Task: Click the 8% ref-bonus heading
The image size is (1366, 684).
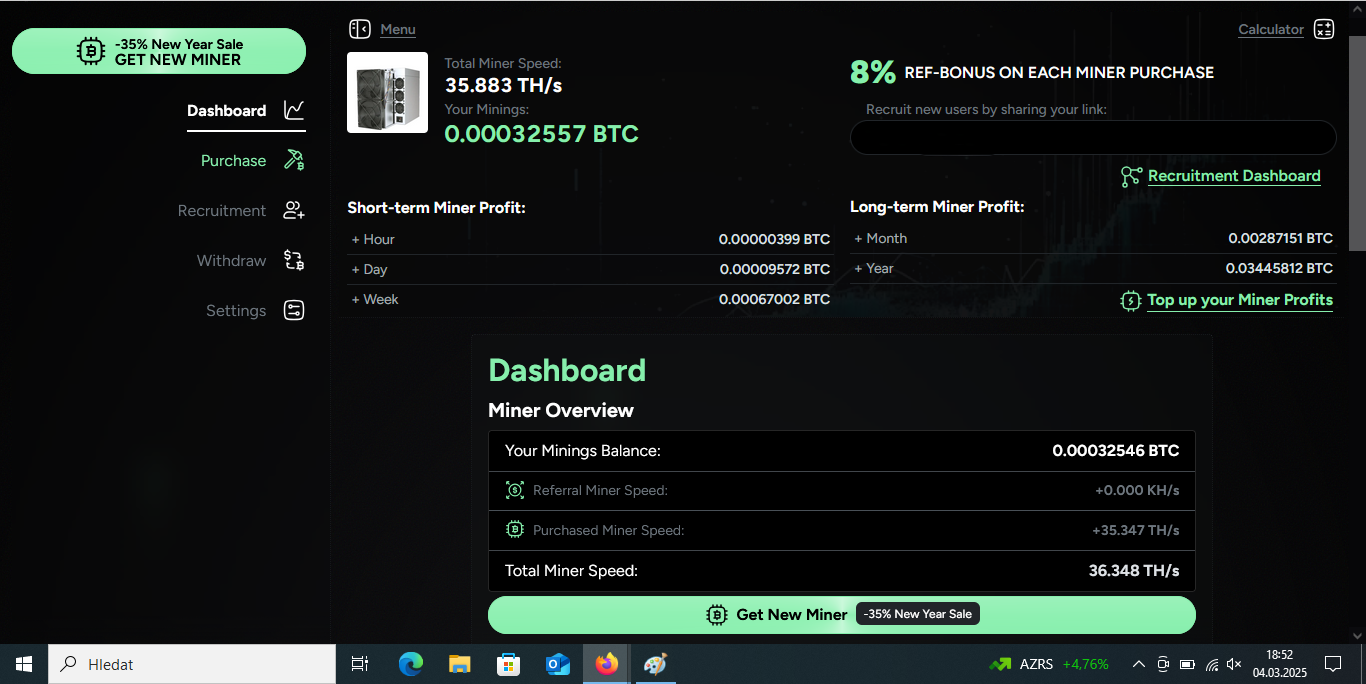Action: 1032,72
